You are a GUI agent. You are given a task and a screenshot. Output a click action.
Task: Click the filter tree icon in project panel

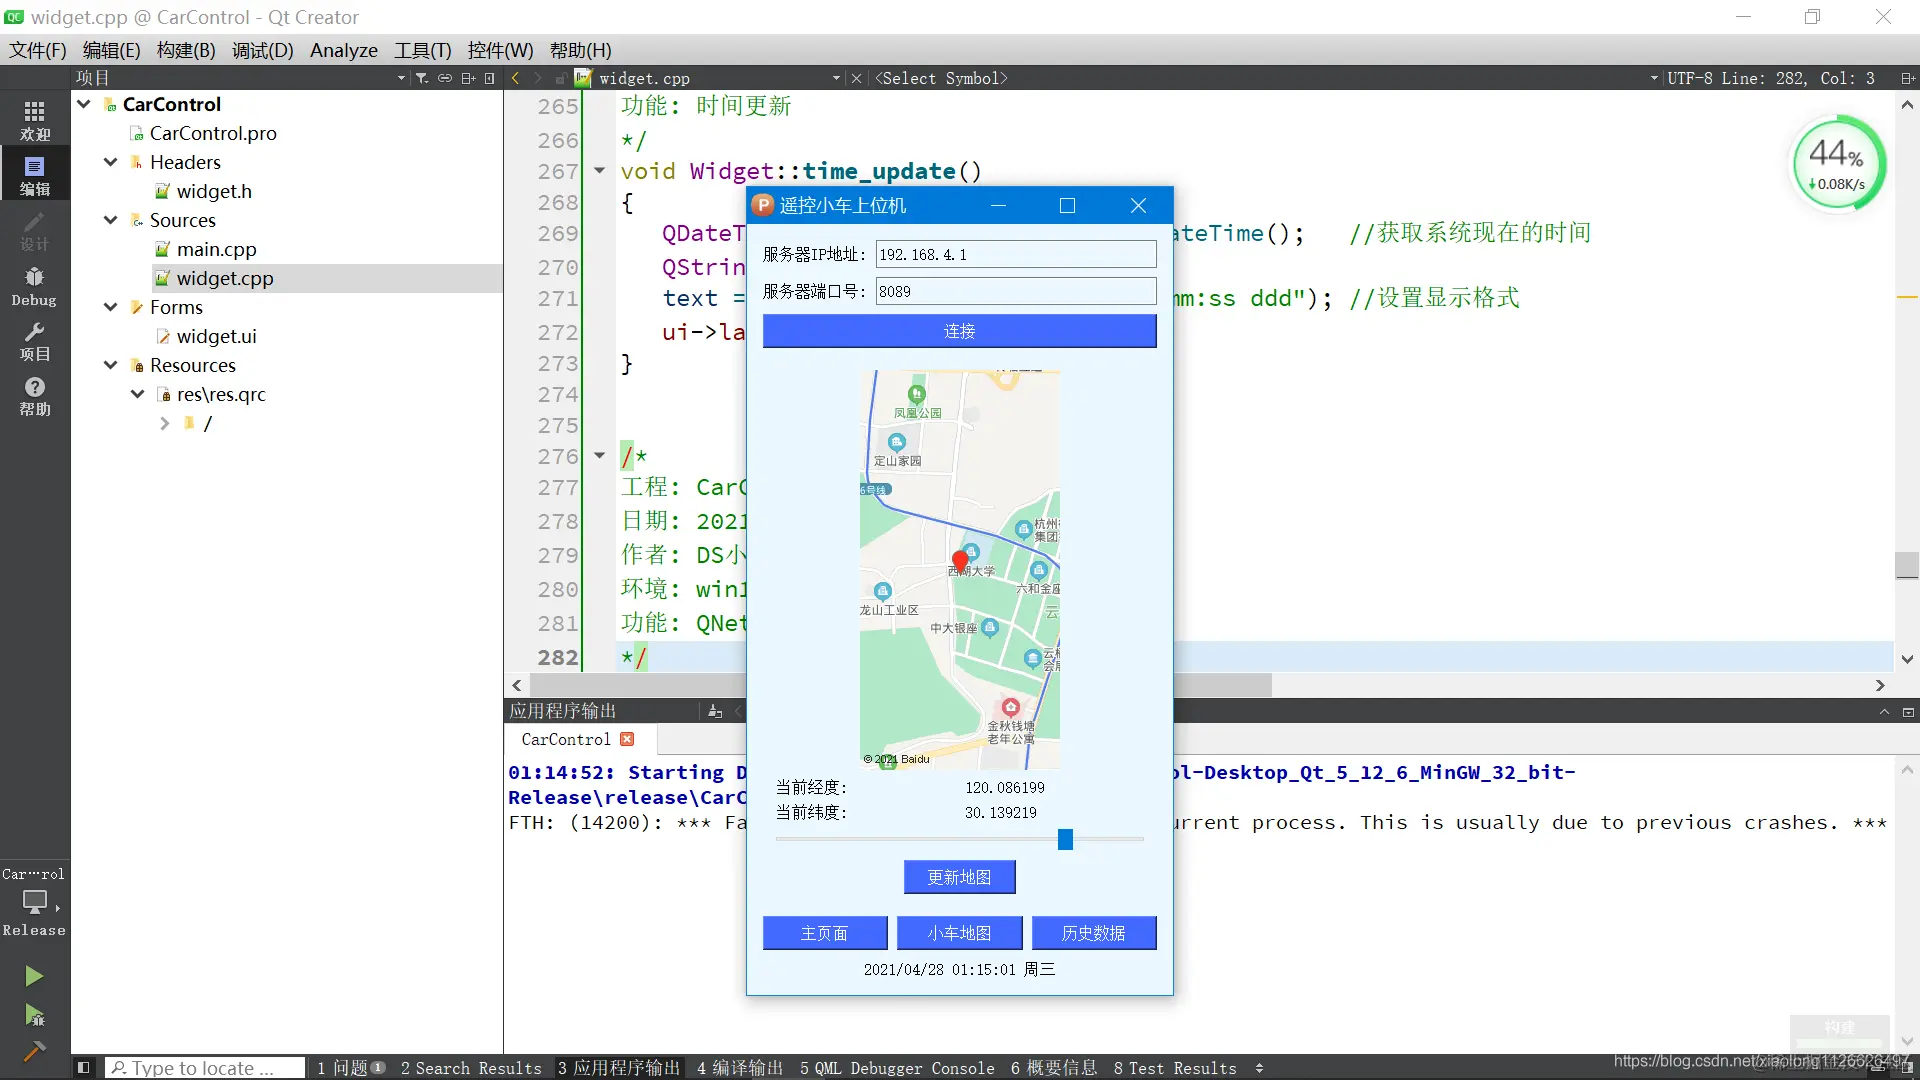(422, 78)
